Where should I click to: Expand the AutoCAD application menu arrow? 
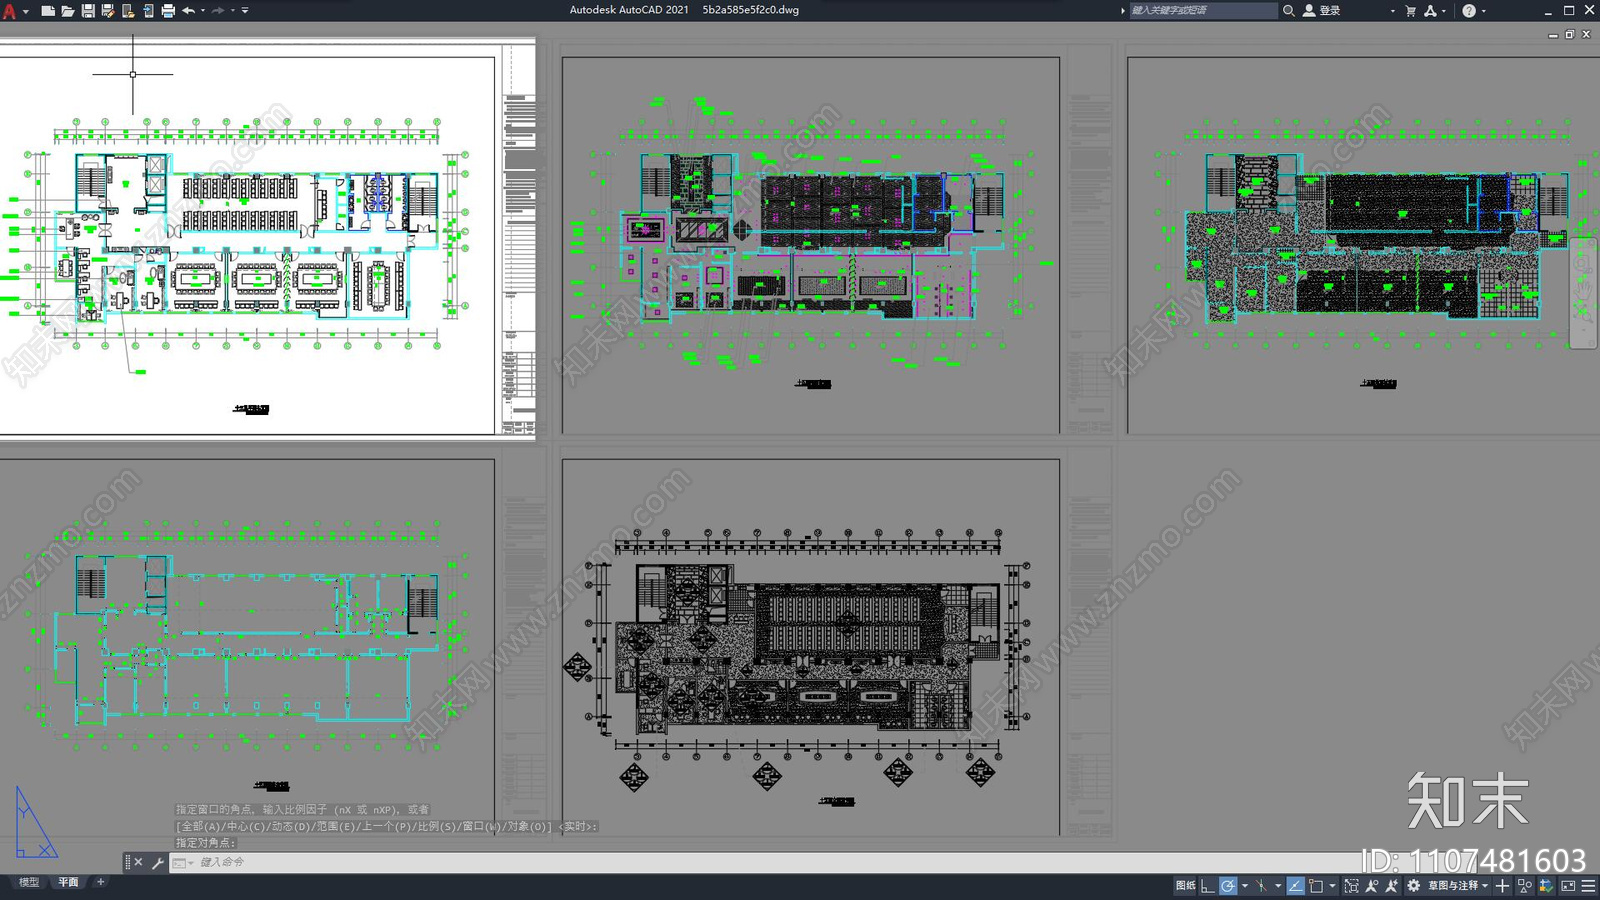coord(25,11)
